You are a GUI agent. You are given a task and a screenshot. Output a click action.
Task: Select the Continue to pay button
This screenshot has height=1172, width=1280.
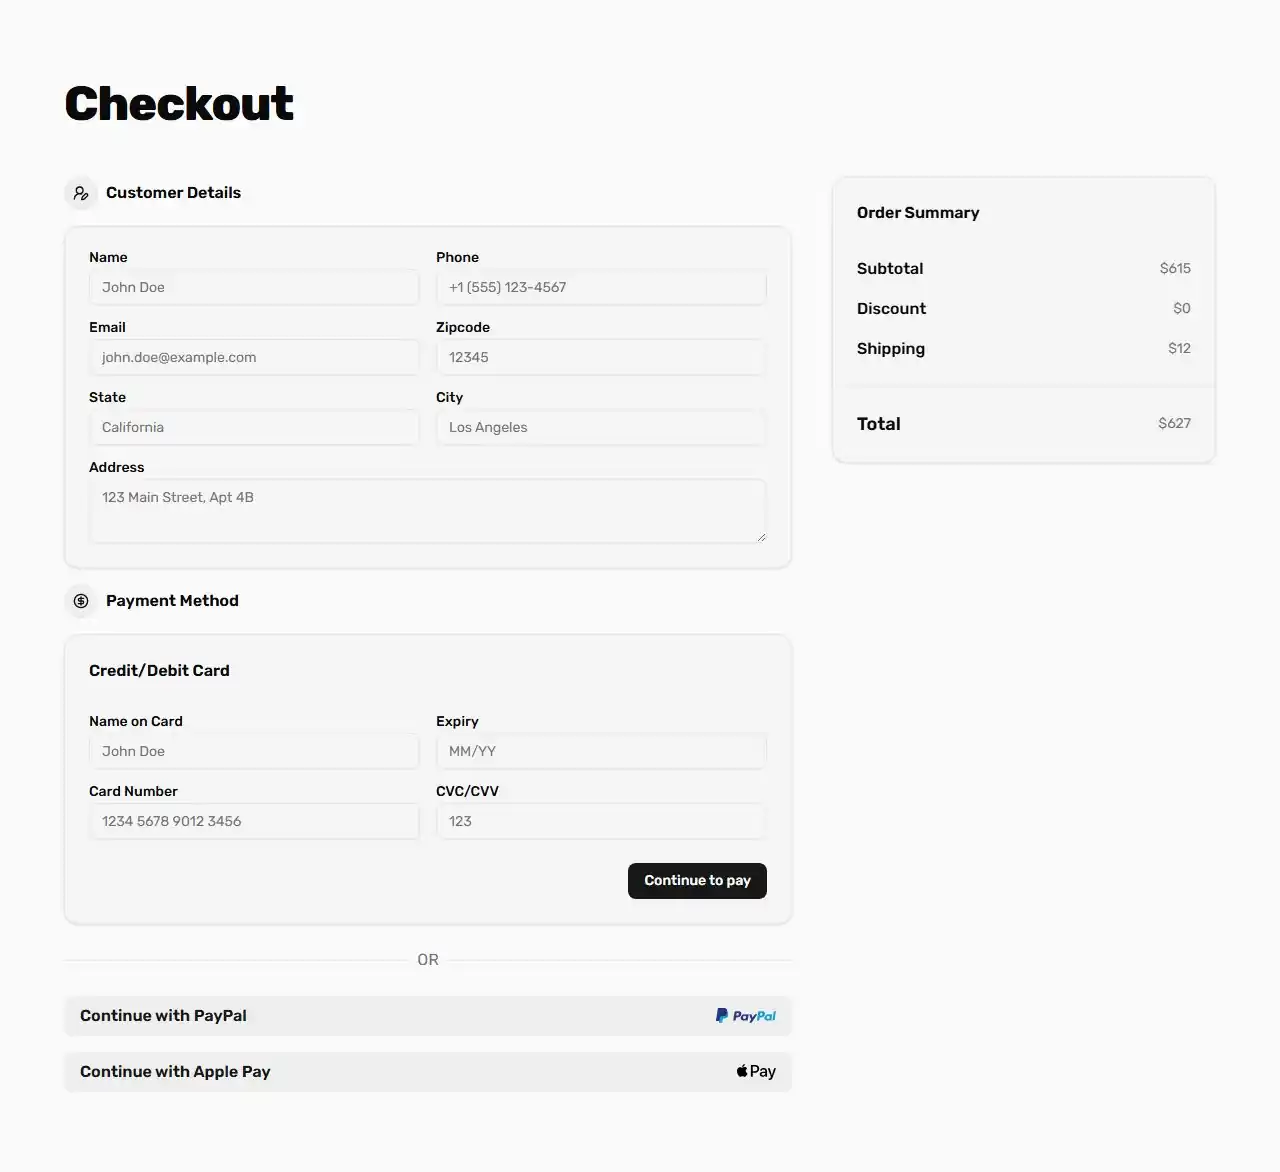point(697,880)
